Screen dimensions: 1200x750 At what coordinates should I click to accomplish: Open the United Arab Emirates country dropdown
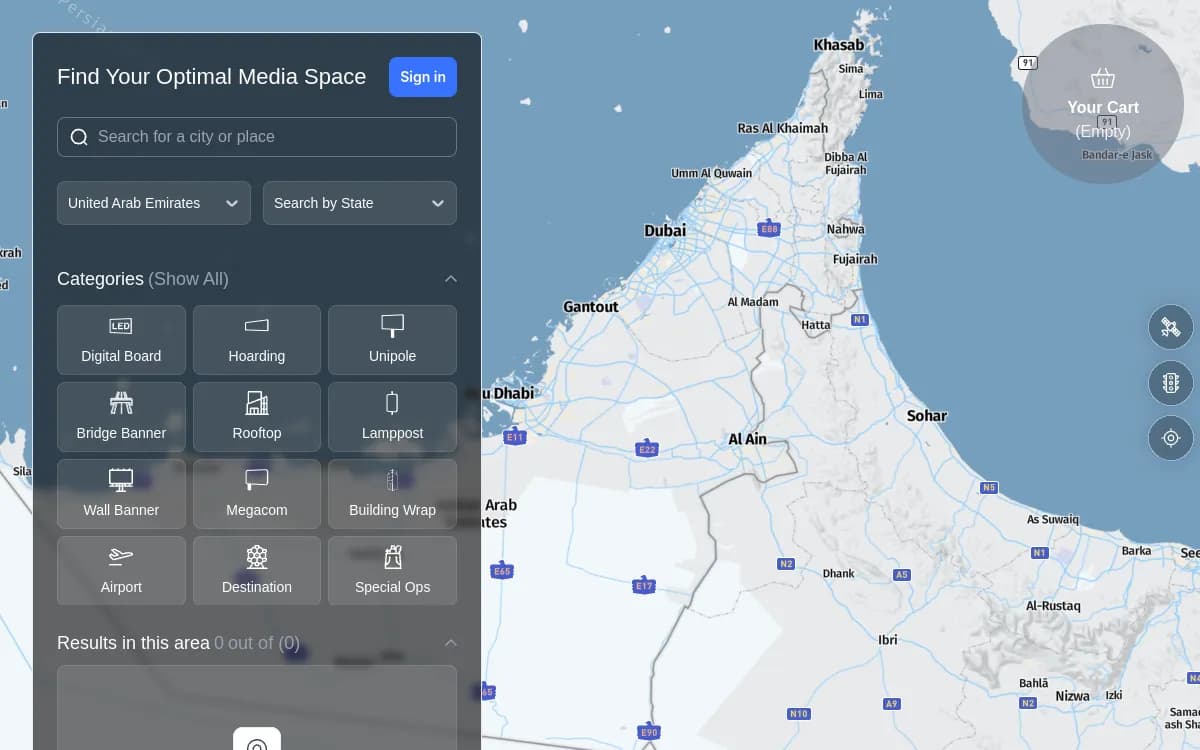(154, 203)
